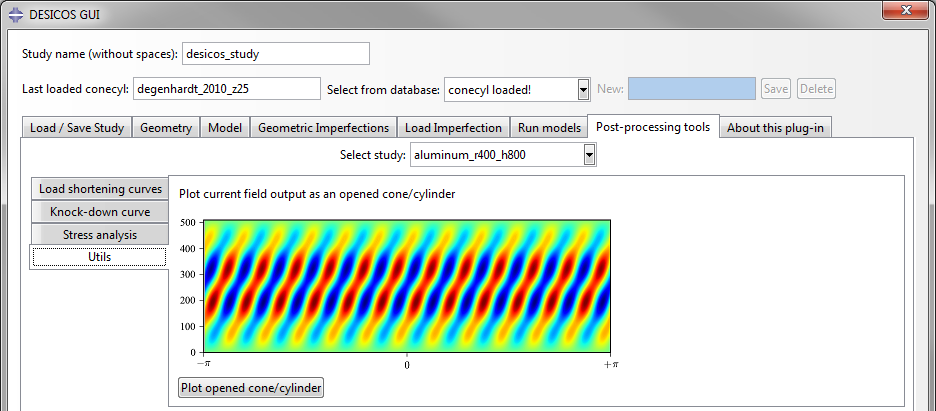
Task: Switch to the Load / Save Study tab
Action: (77, 128)
